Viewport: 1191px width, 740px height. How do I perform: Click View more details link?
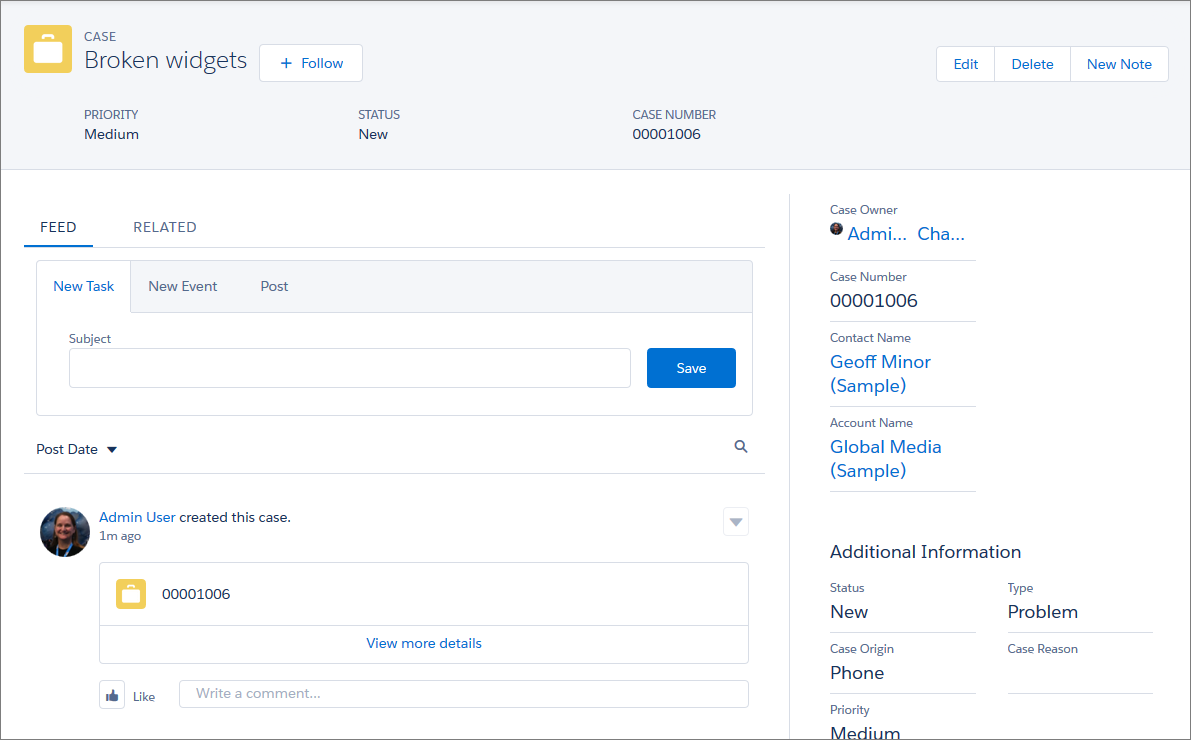(x=424, y=644)
